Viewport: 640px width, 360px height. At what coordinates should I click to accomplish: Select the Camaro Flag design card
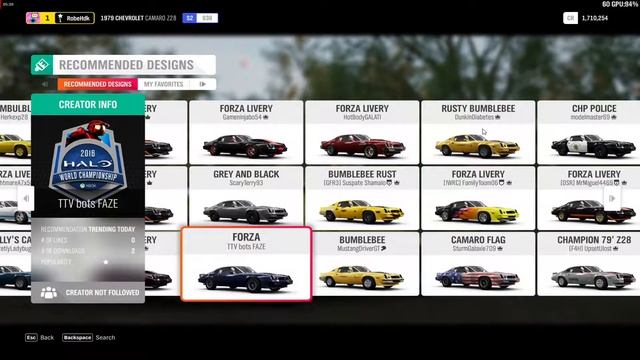pyautogui.click(x=478, y=264)
